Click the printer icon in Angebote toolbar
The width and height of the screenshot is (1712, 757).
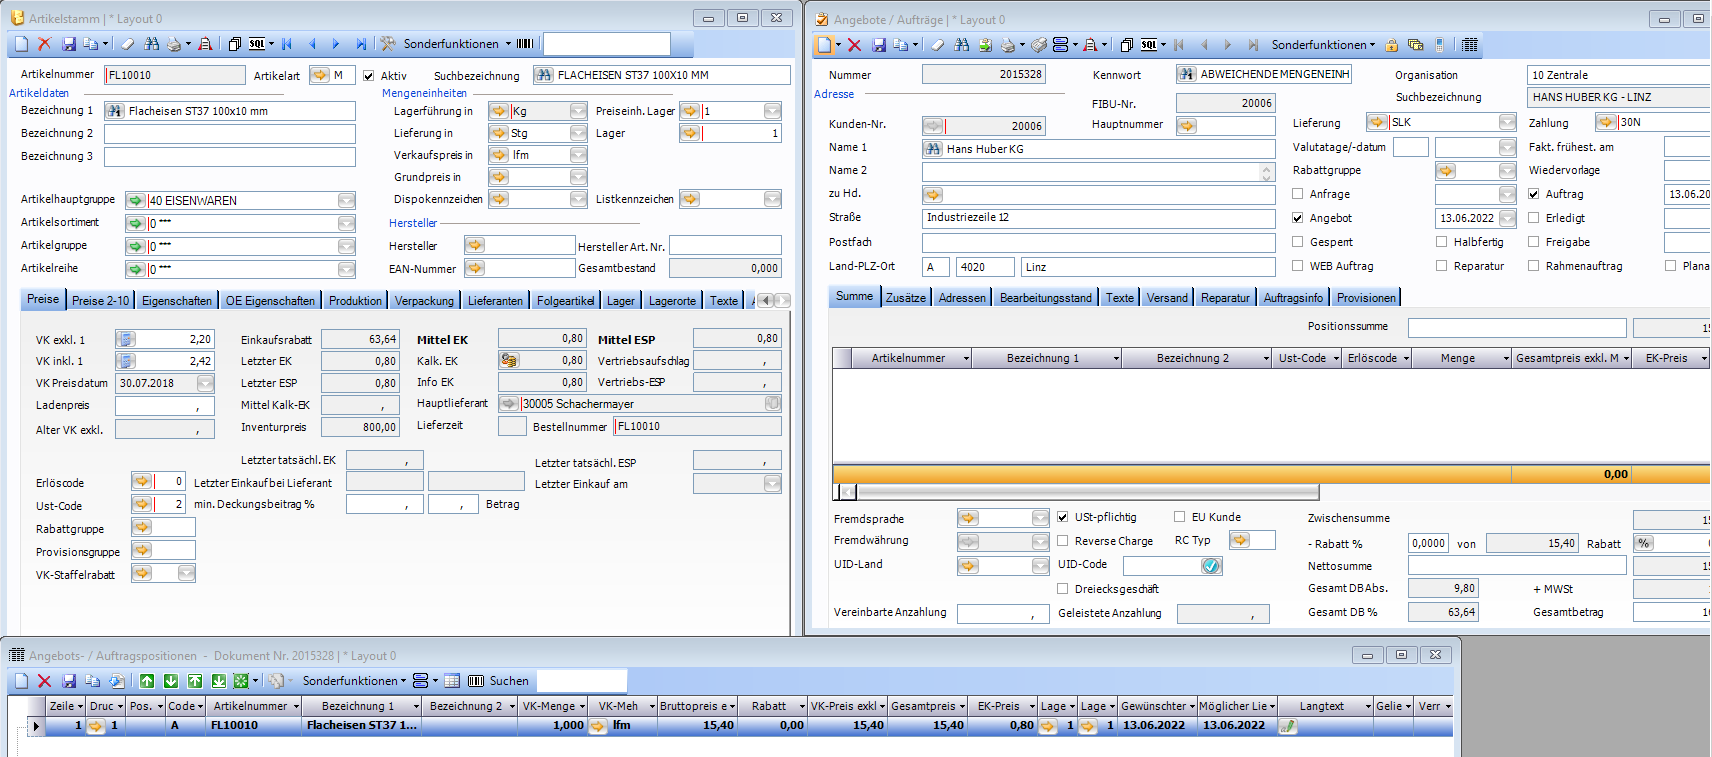(x=1007, y=45)
